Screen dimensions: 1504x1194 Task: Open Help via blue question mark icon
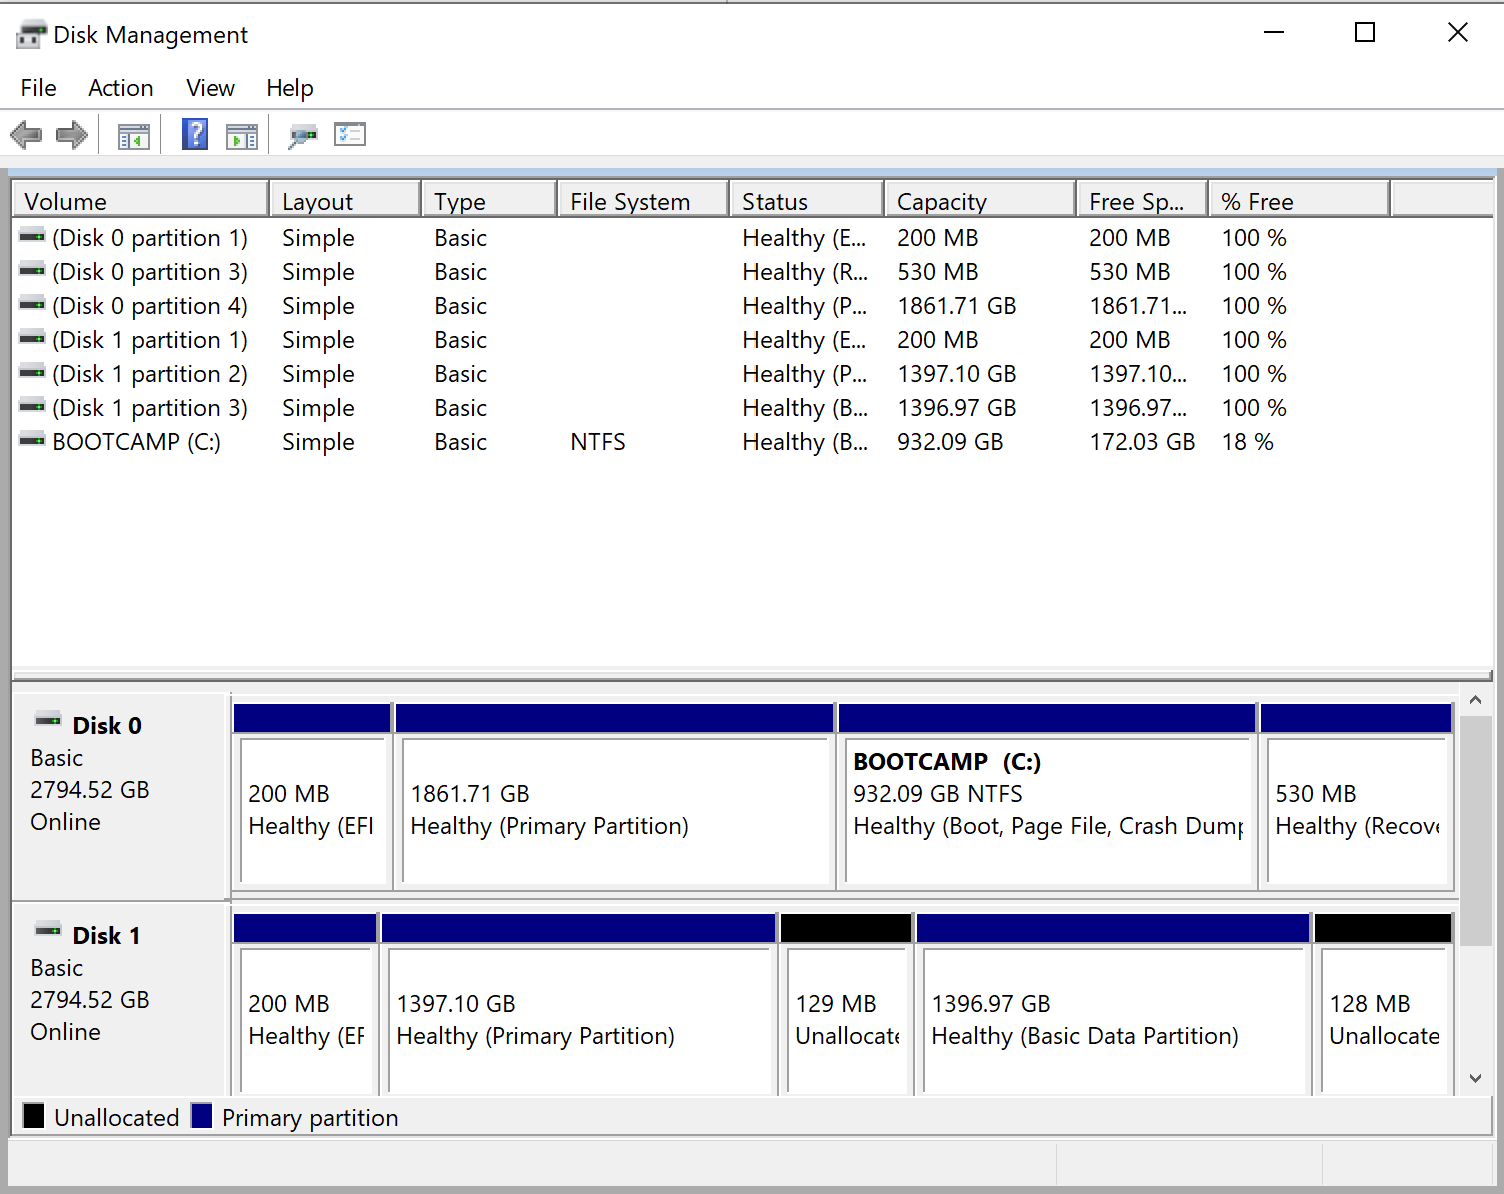point(195,134)
